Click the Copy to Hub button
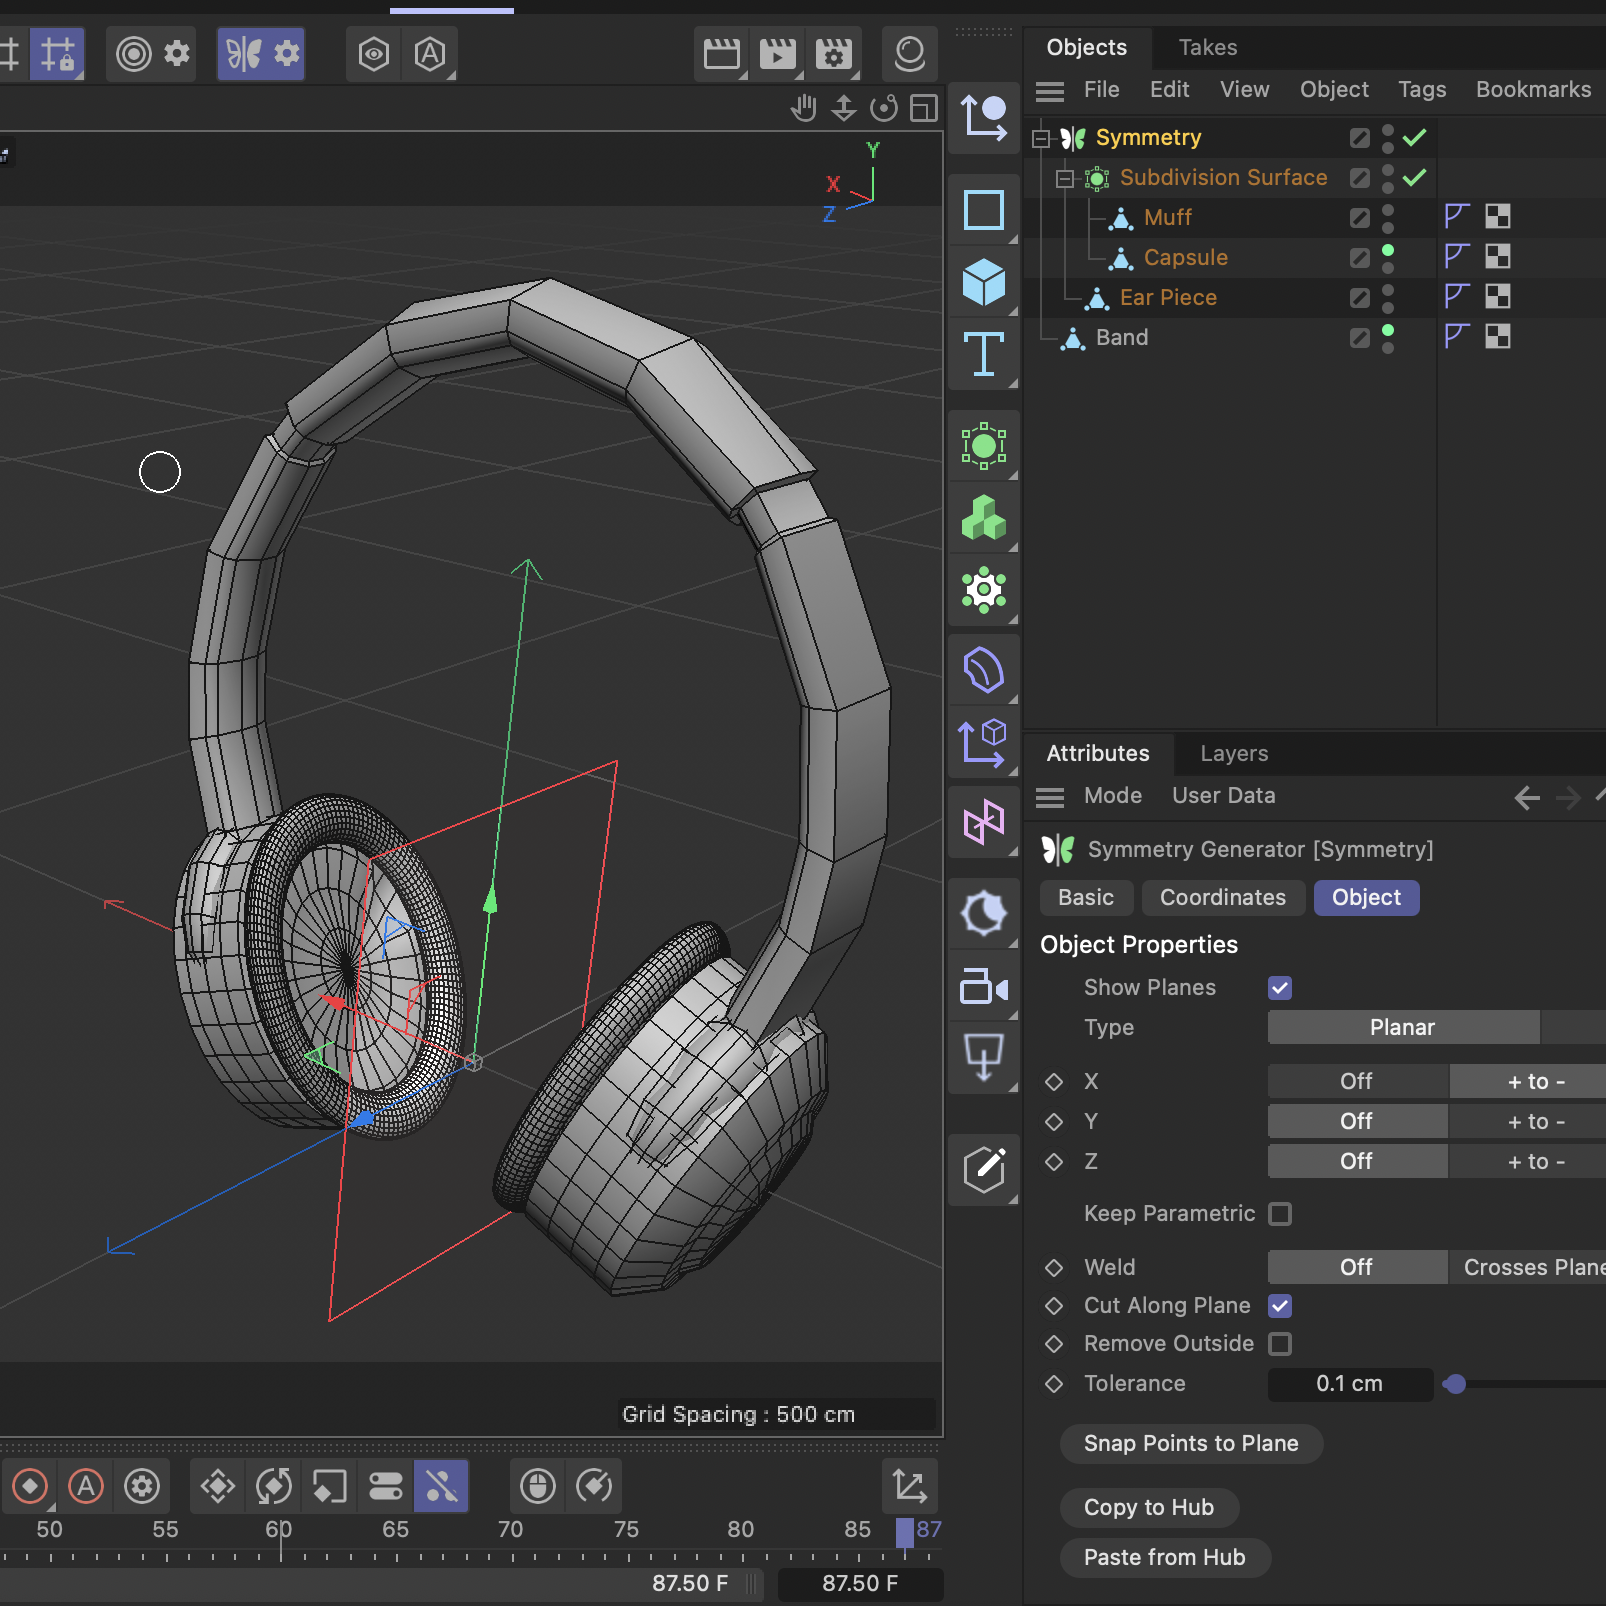Viewport: 1606px width, 1606px height. 1148,1507
